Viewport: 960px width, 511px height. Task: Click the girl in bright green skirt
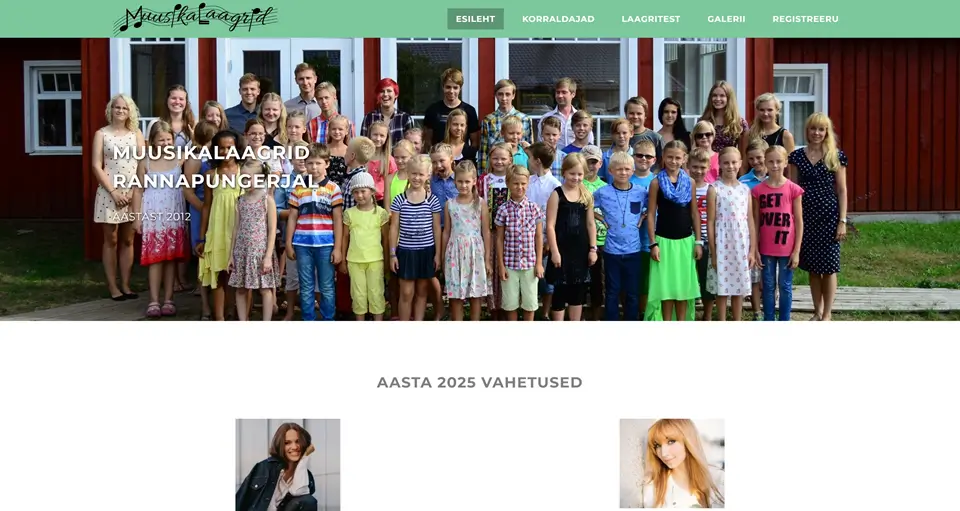[x=673, y=233]
